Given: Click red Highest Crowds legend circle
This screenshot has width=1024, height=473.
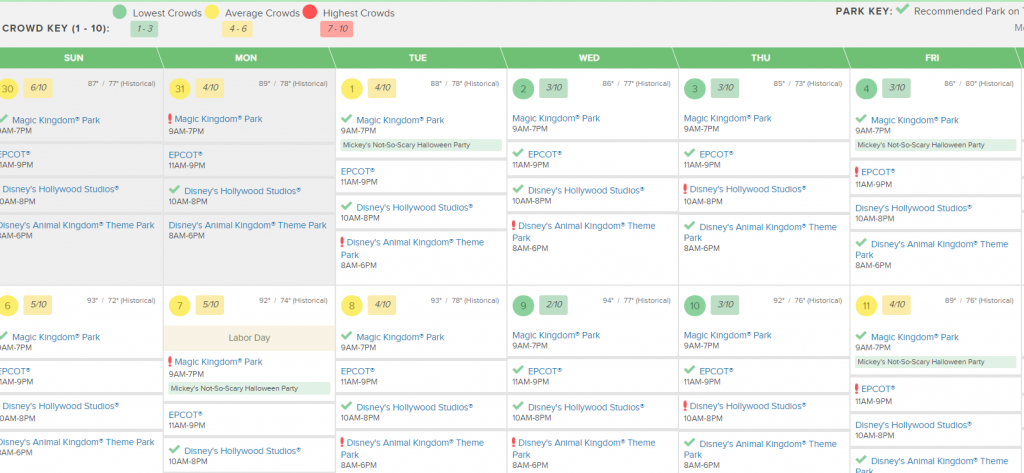Looking at the screenshot, I should [x=310, y=12].
